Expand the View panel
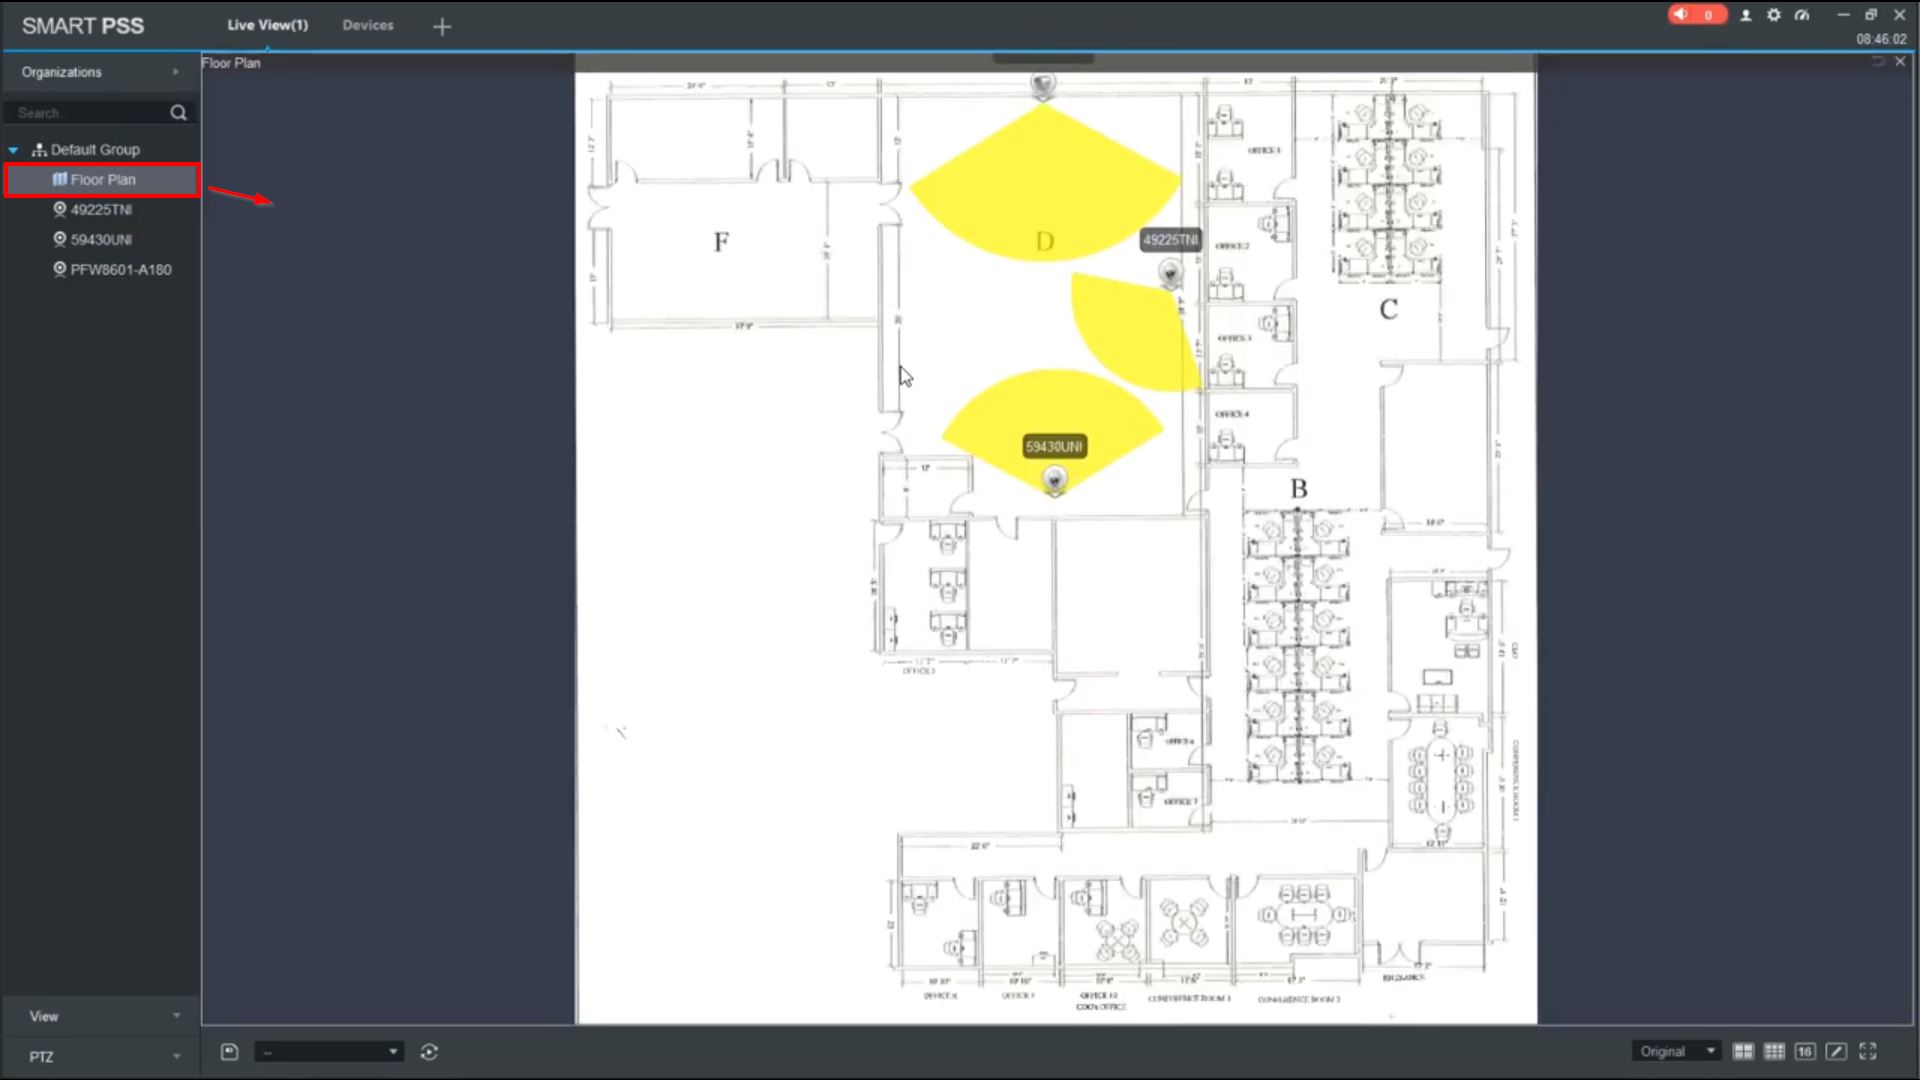 point(100,1016)
